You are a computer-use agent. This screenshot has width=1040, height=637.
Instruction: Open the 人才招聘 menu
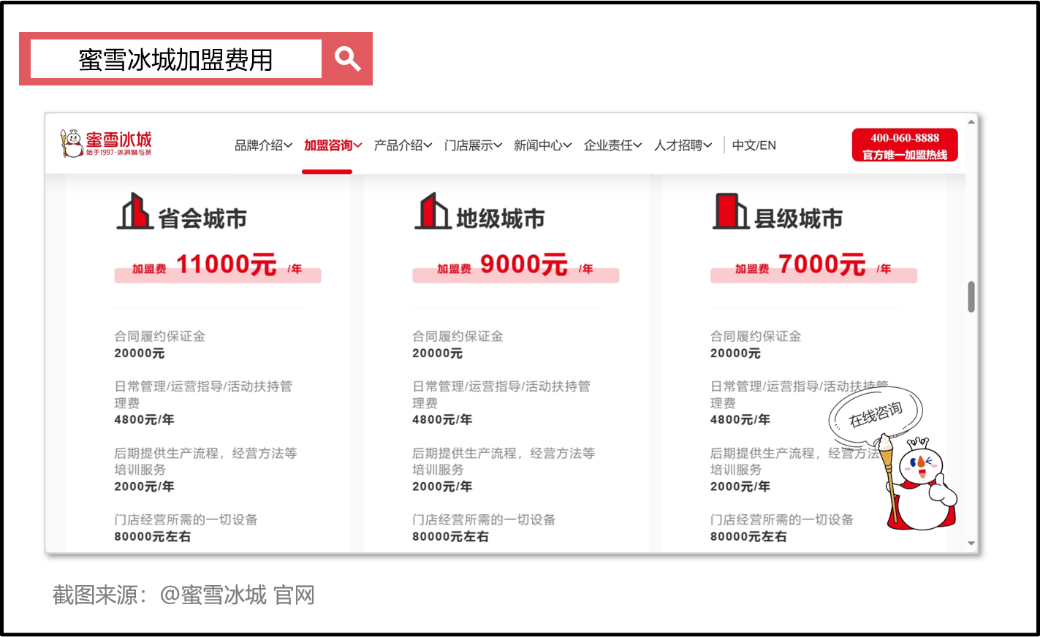[x=682, y=145]
